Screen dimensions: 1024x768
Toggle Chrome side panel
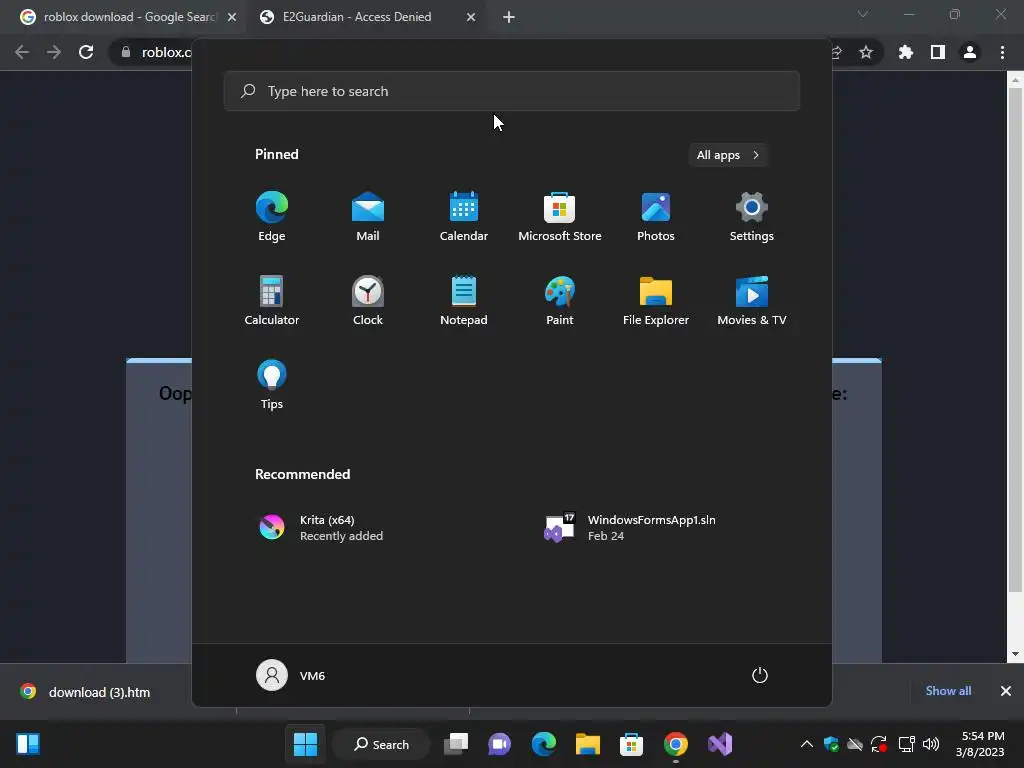(938, 52)
